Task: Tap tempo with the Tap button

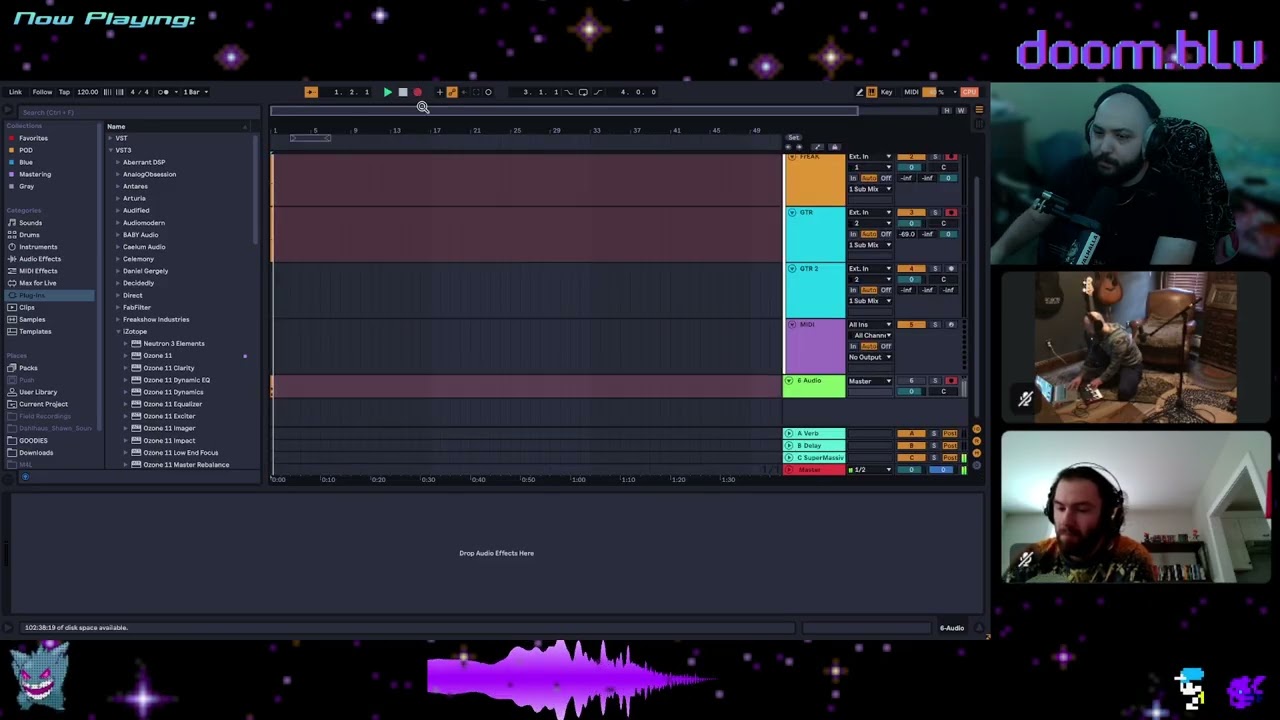Action: coord(64,92)
